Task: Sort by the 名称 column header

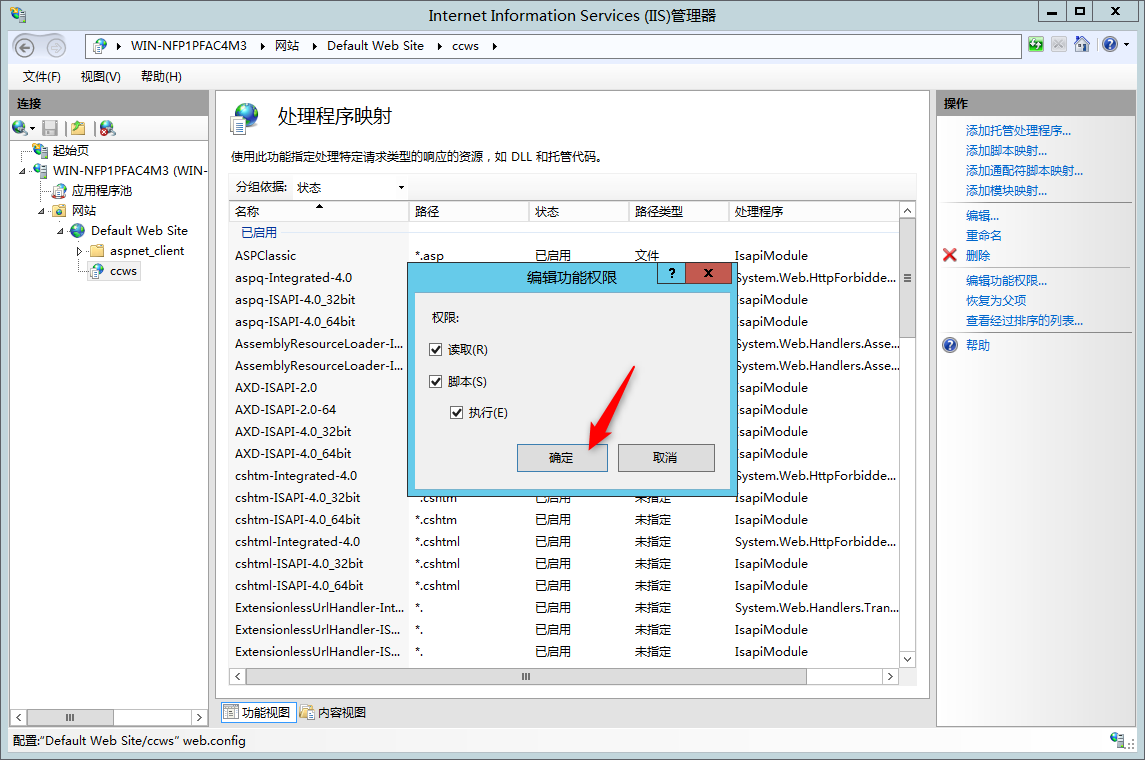Action: [318, 212]
